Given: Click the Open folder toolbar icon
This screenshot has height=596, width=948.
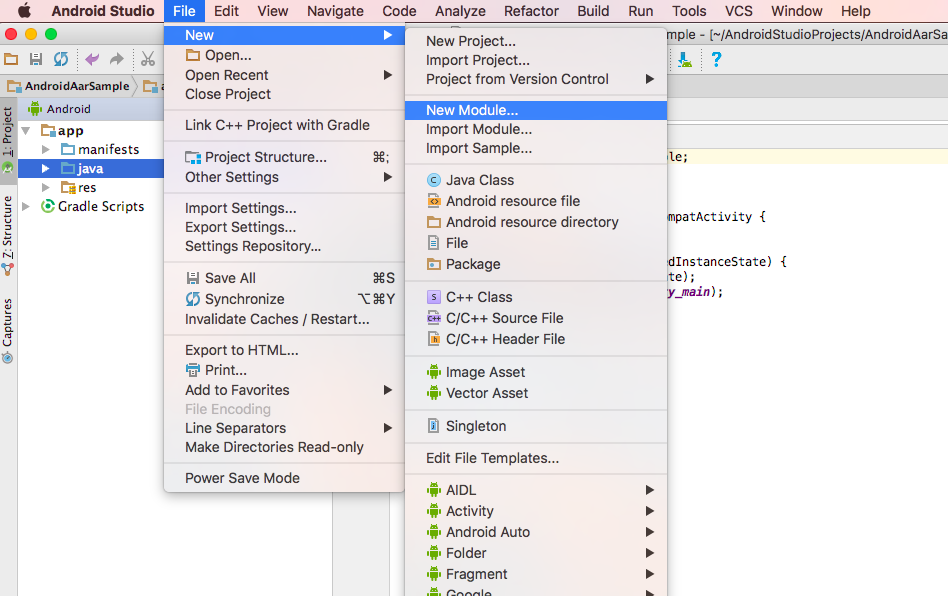Looking at the screenshot, I should tap(11, 59).
